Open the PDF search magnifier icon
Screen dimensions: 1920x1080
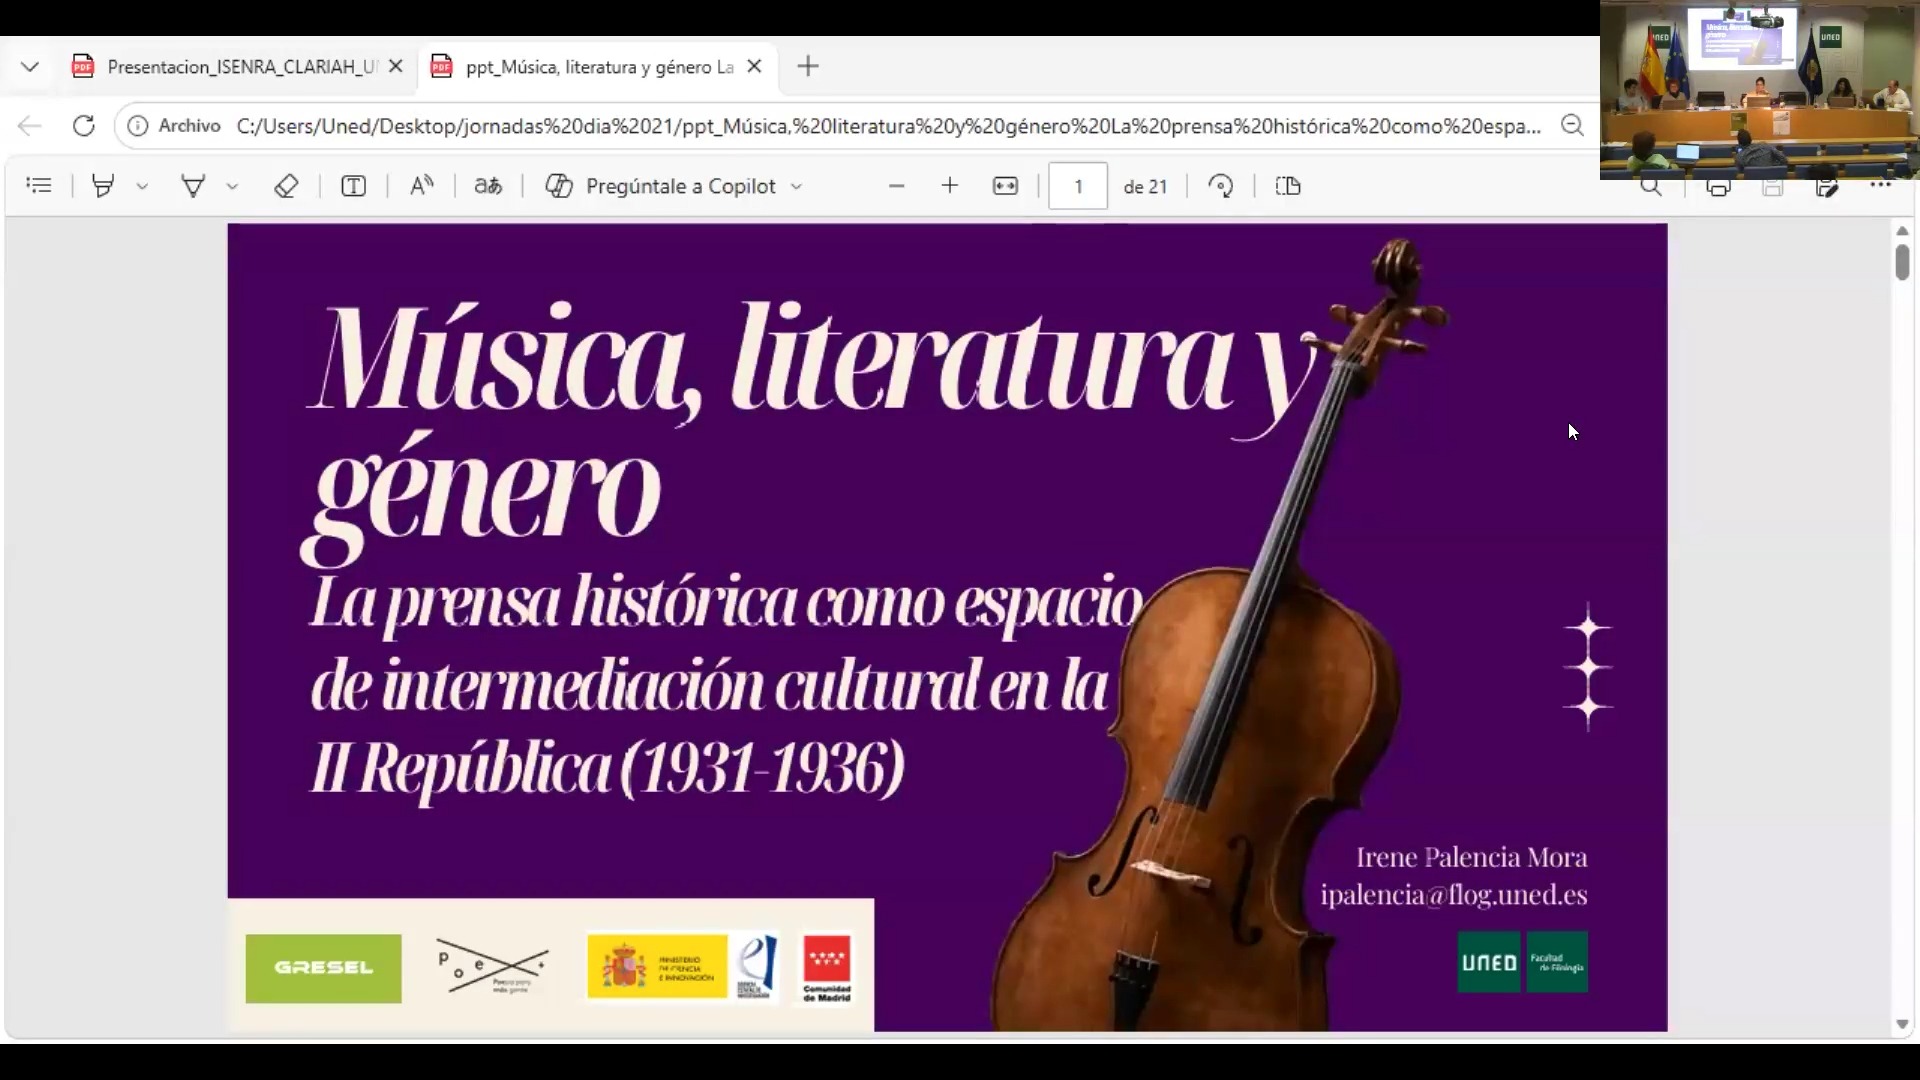click(1651, 188)
